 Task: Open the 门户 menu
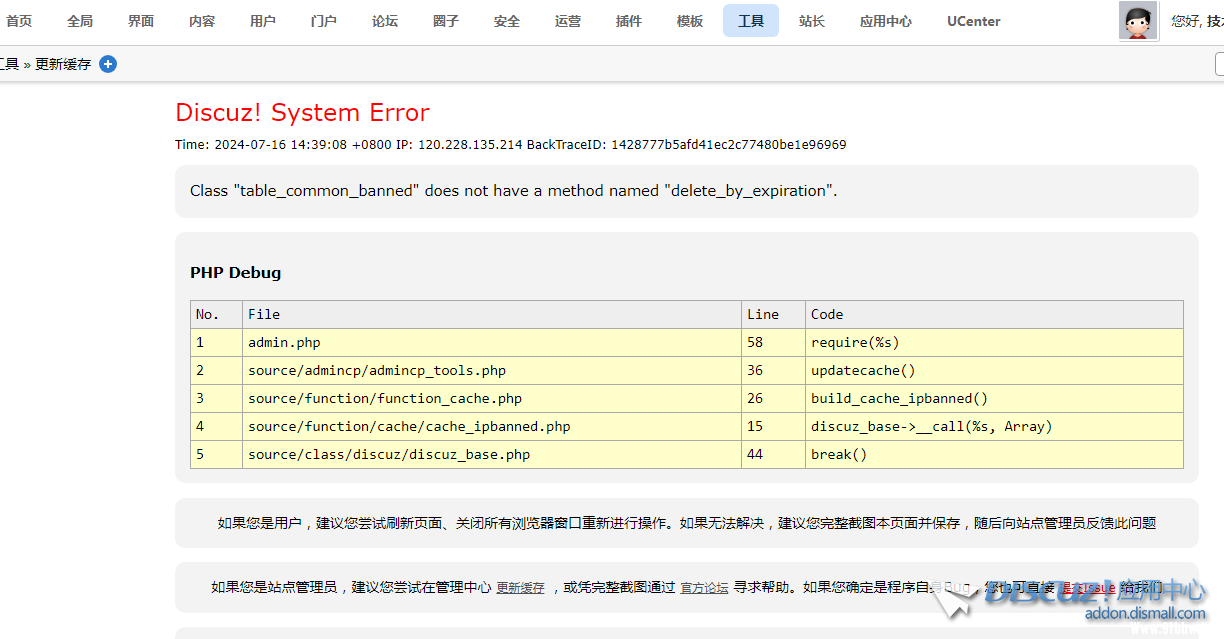[x=324, y=21]
